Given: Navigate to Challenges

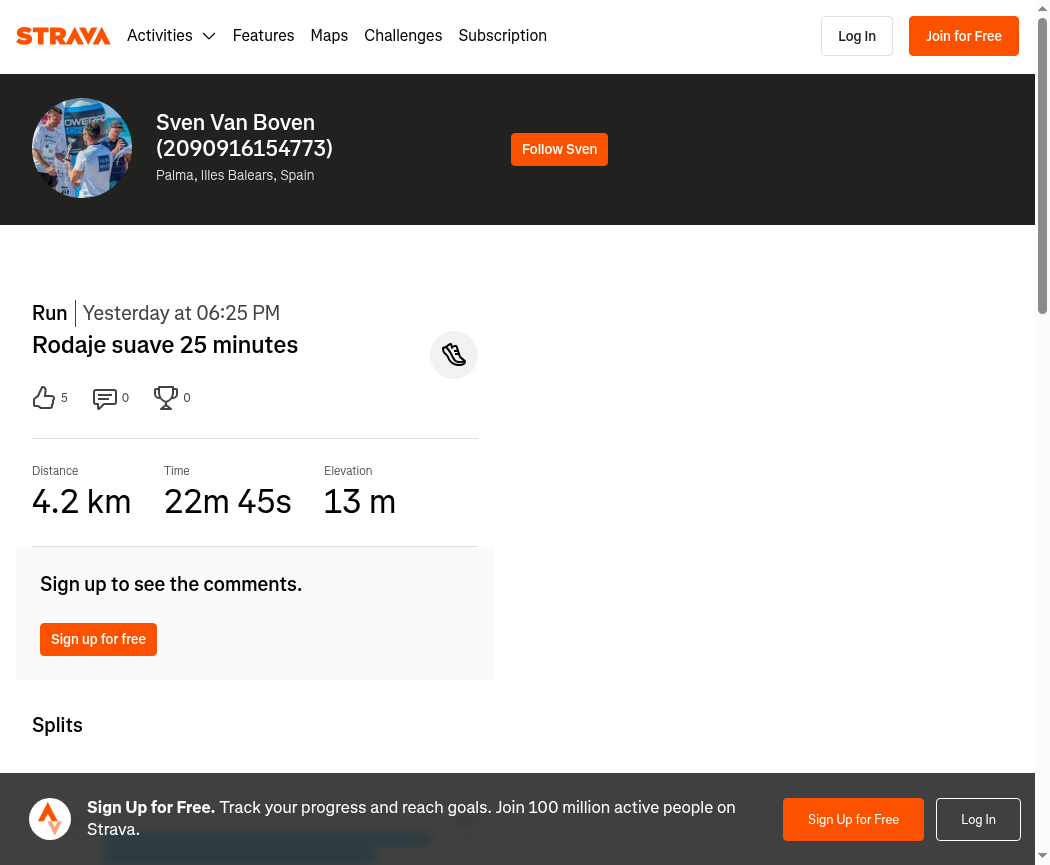Looking at the screenshot, I should [403, 35].
